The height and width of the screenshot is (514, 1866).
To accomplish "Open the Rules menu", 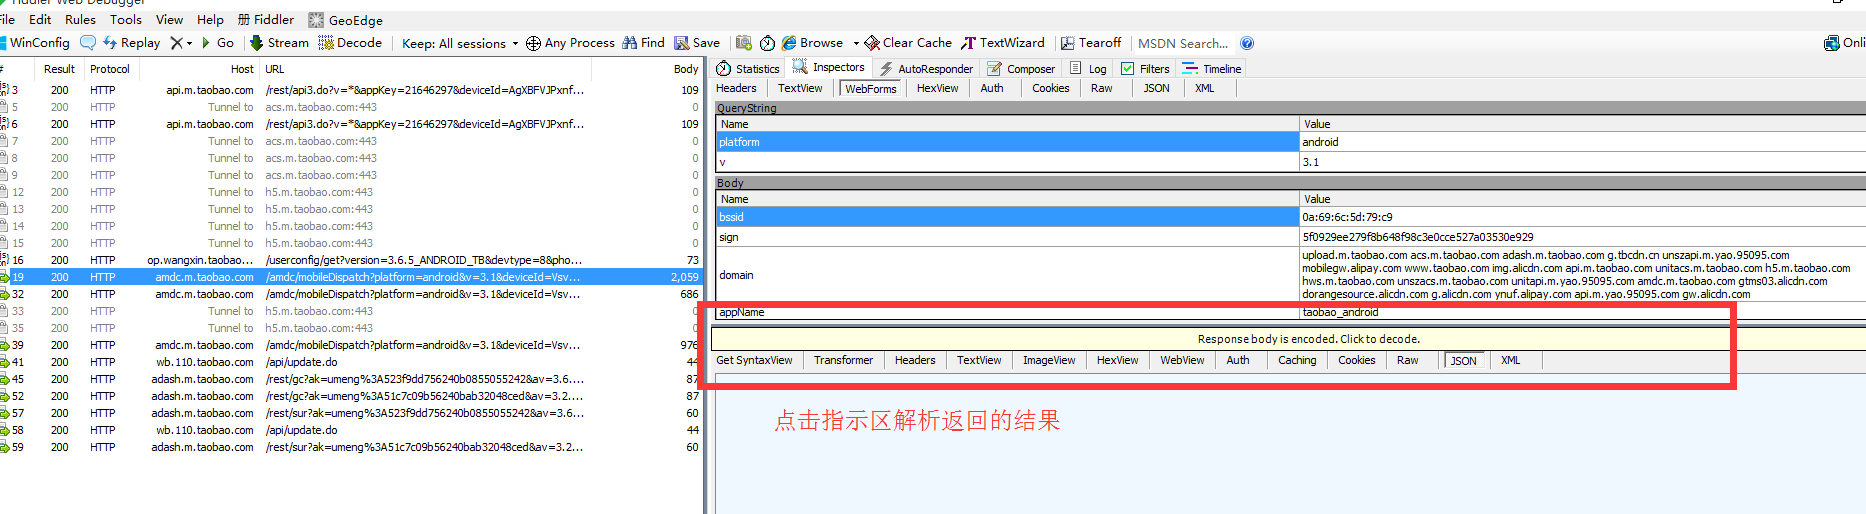I will [80, 20].
